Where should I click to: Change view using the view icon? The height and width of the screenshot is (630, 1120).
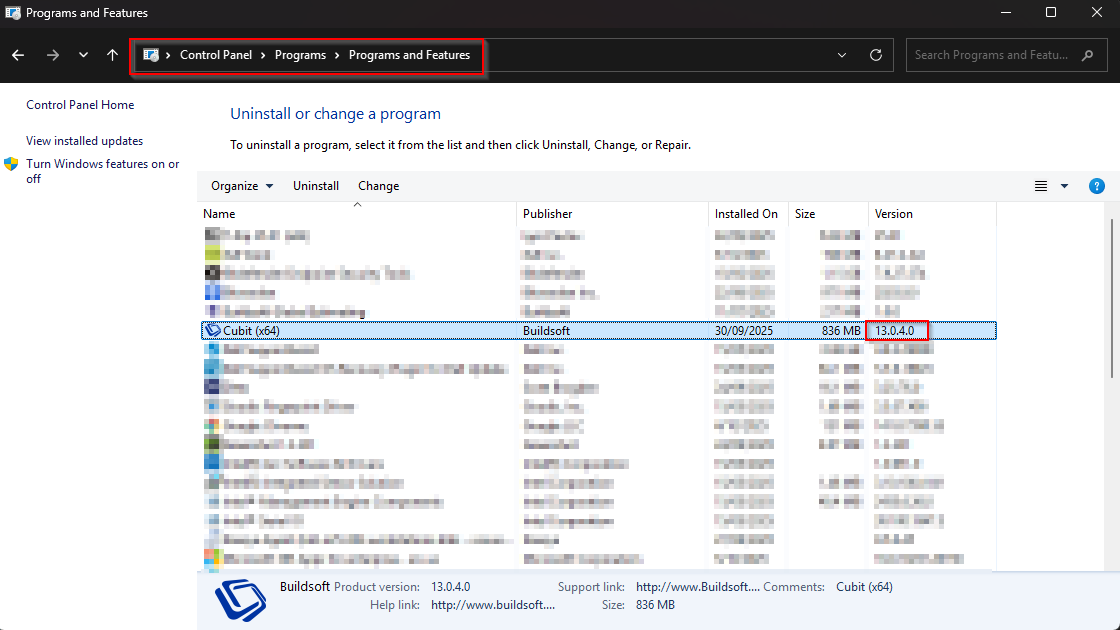(x=1041, y=186)
